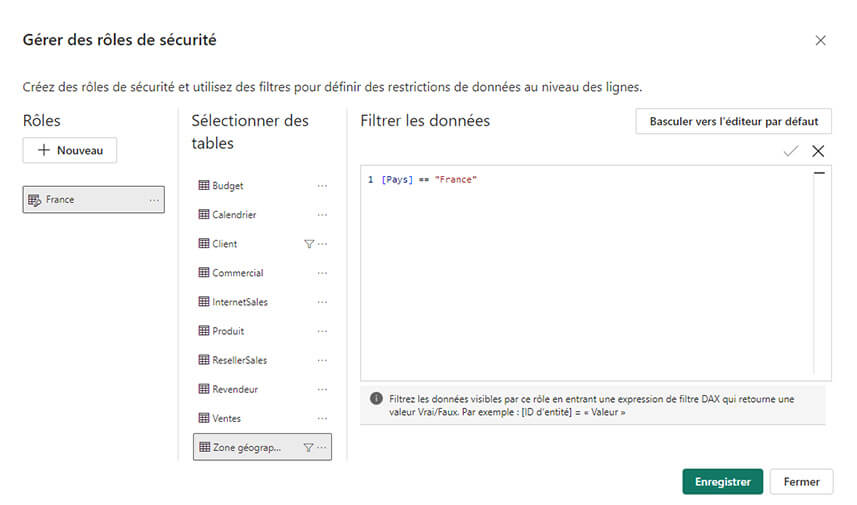Click the editor minimap scrollbar marker

pyautogui.click(x=819, y=173)
